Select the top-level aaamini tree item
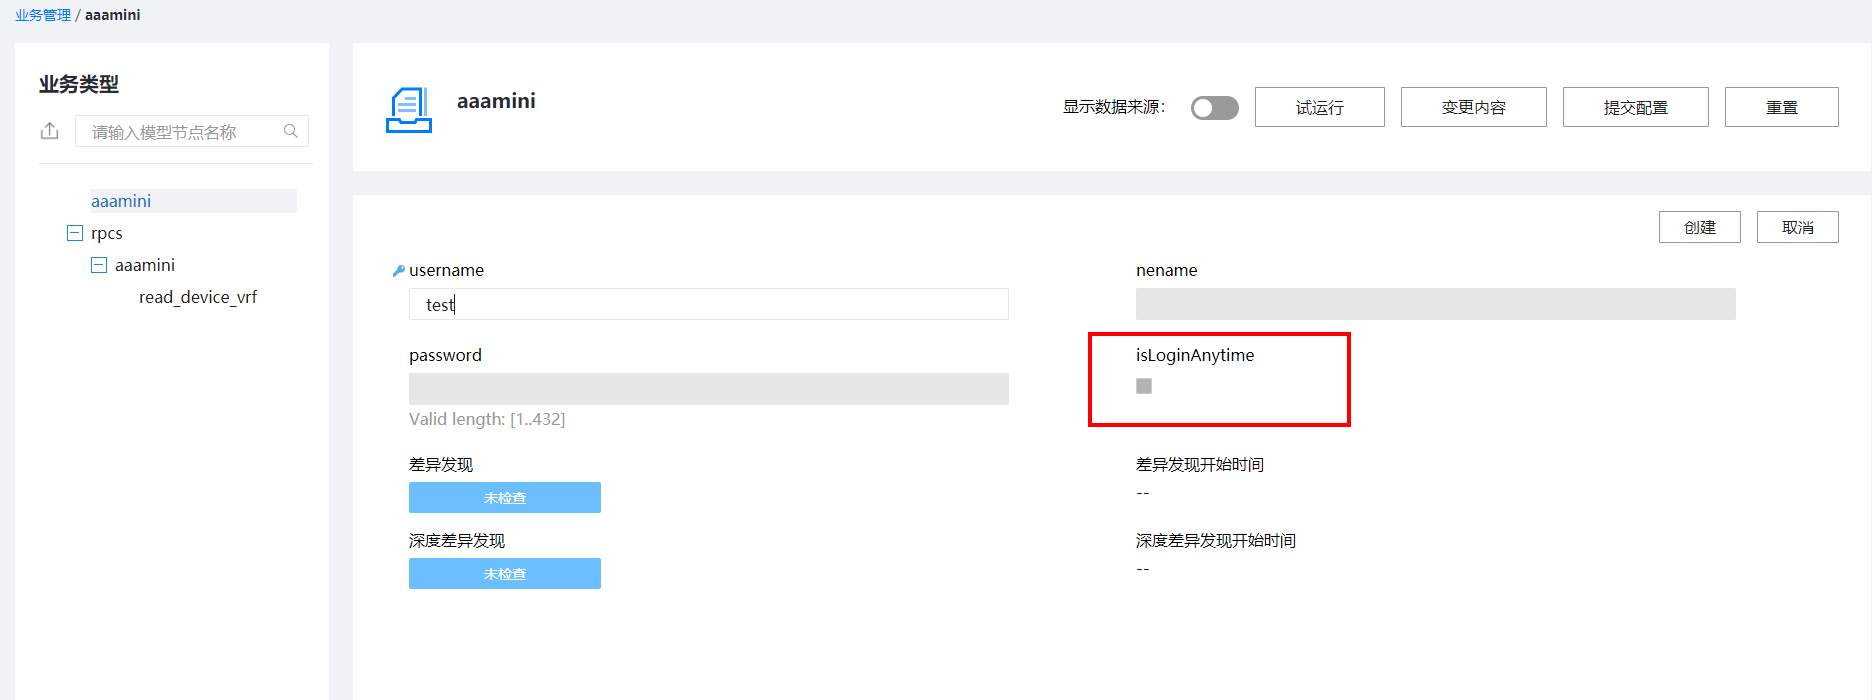Viewport: 1872px width, 700px height. (x=121, y=201)
